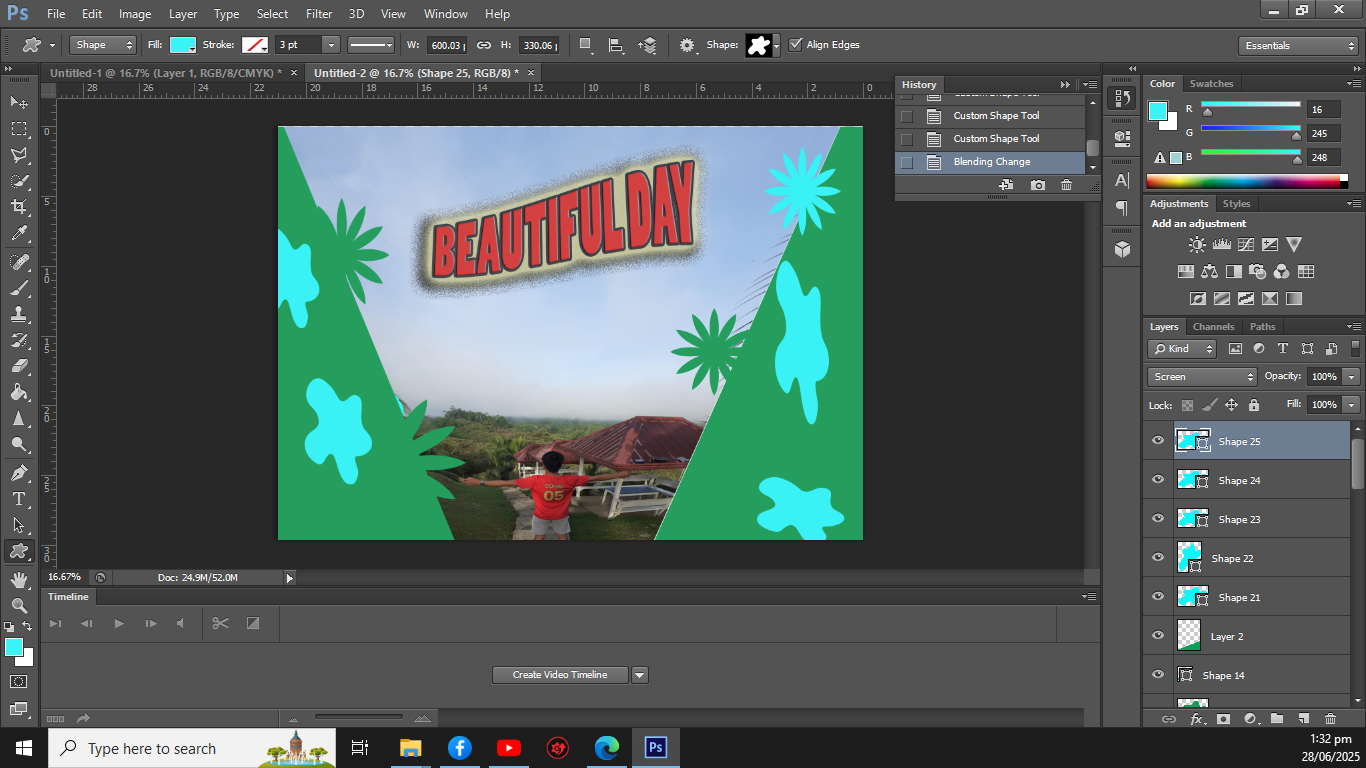Open the Character panel icon

click(1122, 180)
